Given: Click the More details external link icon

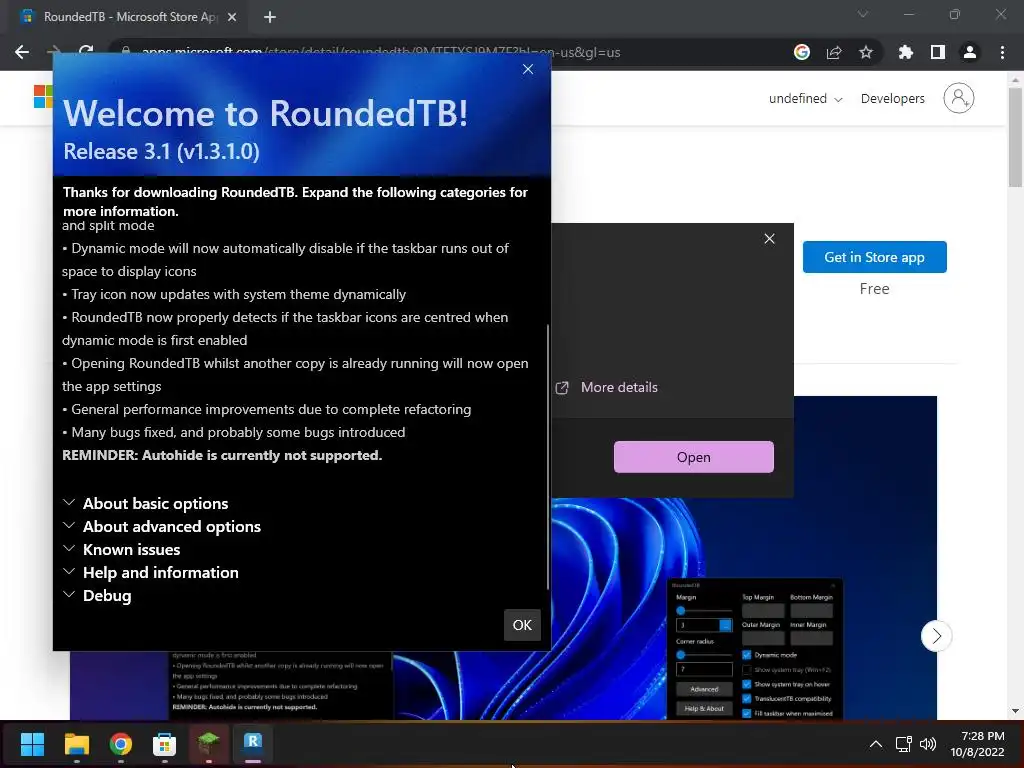Looking at the screenshot, I should 562,388.
